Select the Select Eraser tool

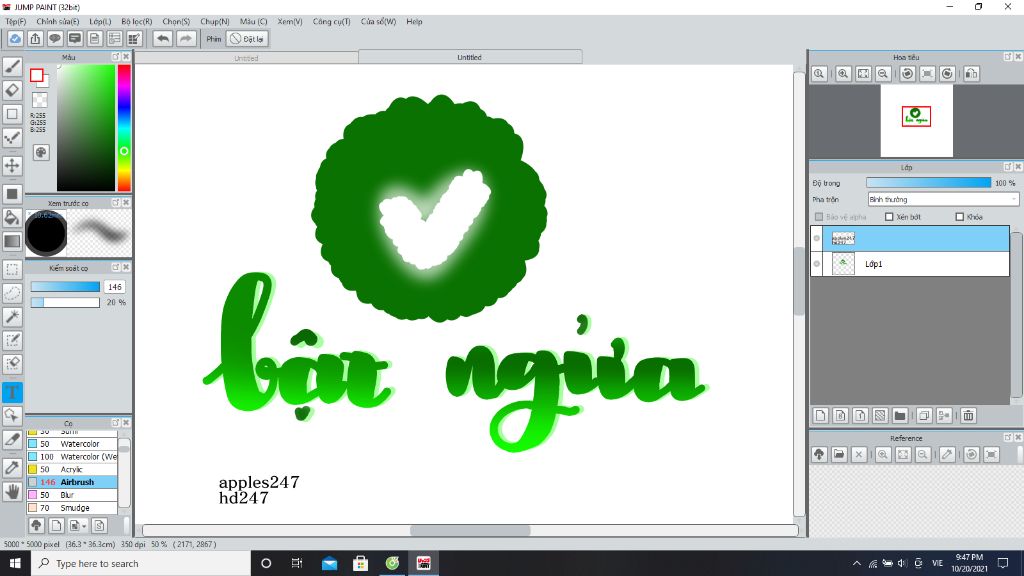[12, 364]
